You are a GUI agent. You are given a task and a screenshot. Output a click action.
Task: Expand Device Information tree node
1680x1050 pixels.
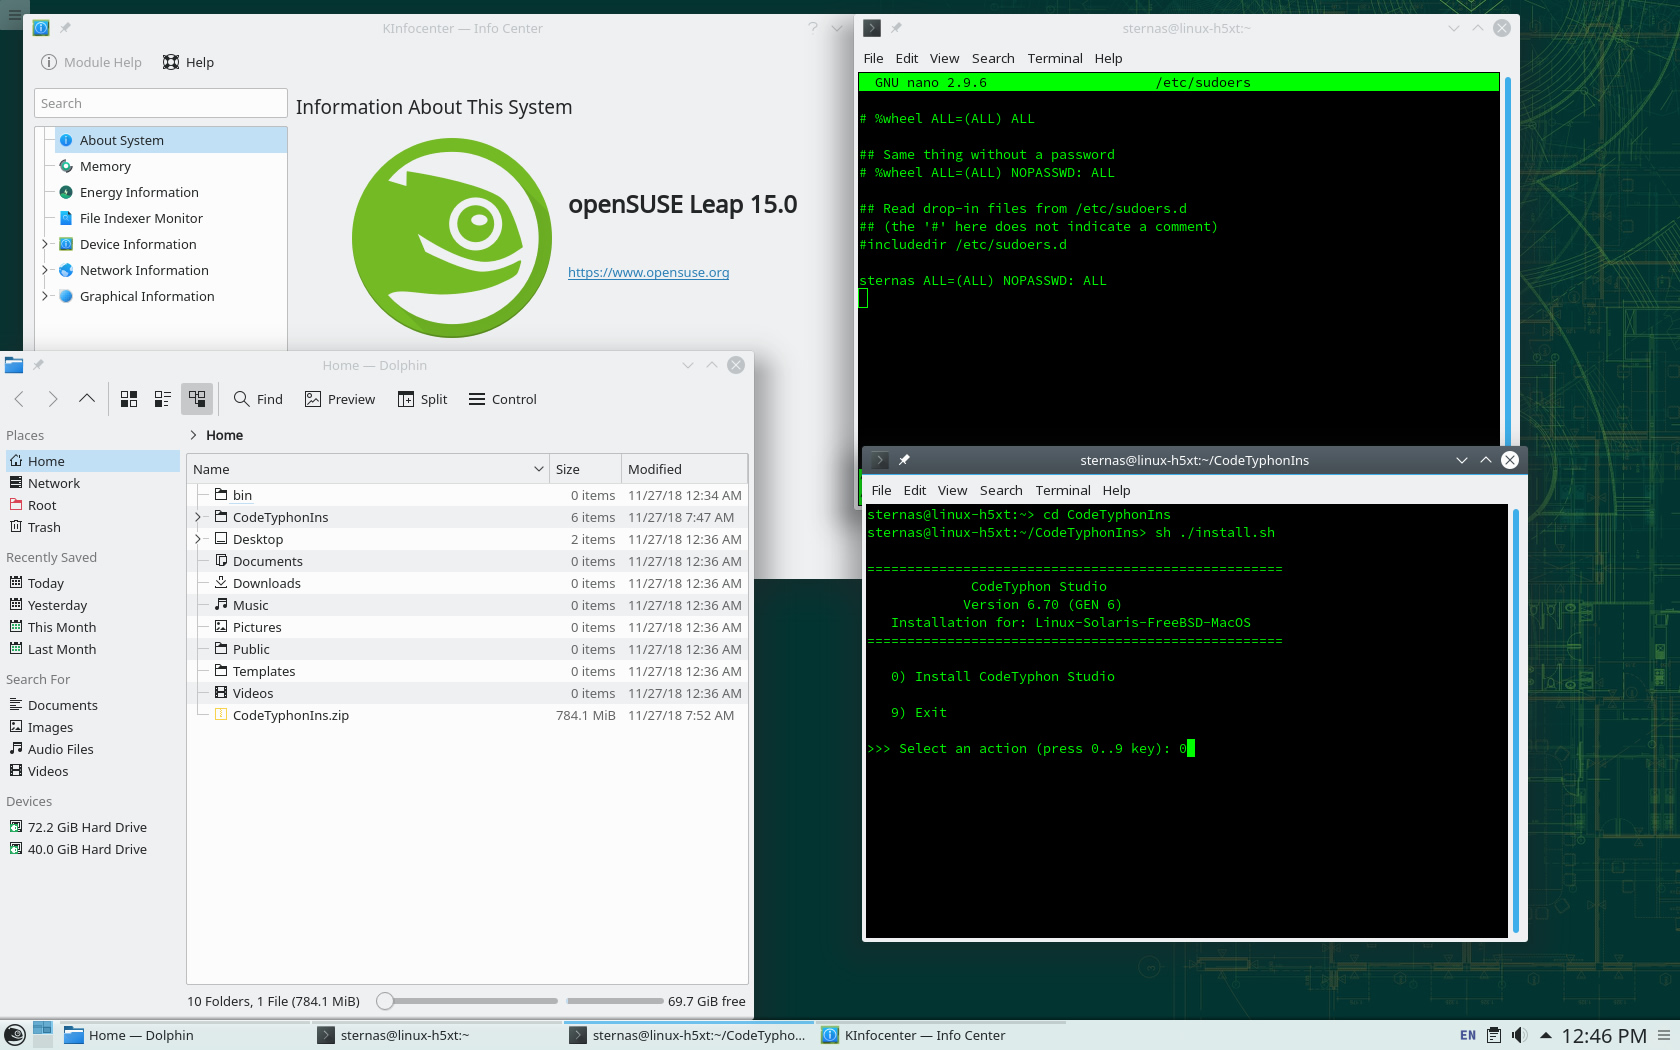pos(45,244)
